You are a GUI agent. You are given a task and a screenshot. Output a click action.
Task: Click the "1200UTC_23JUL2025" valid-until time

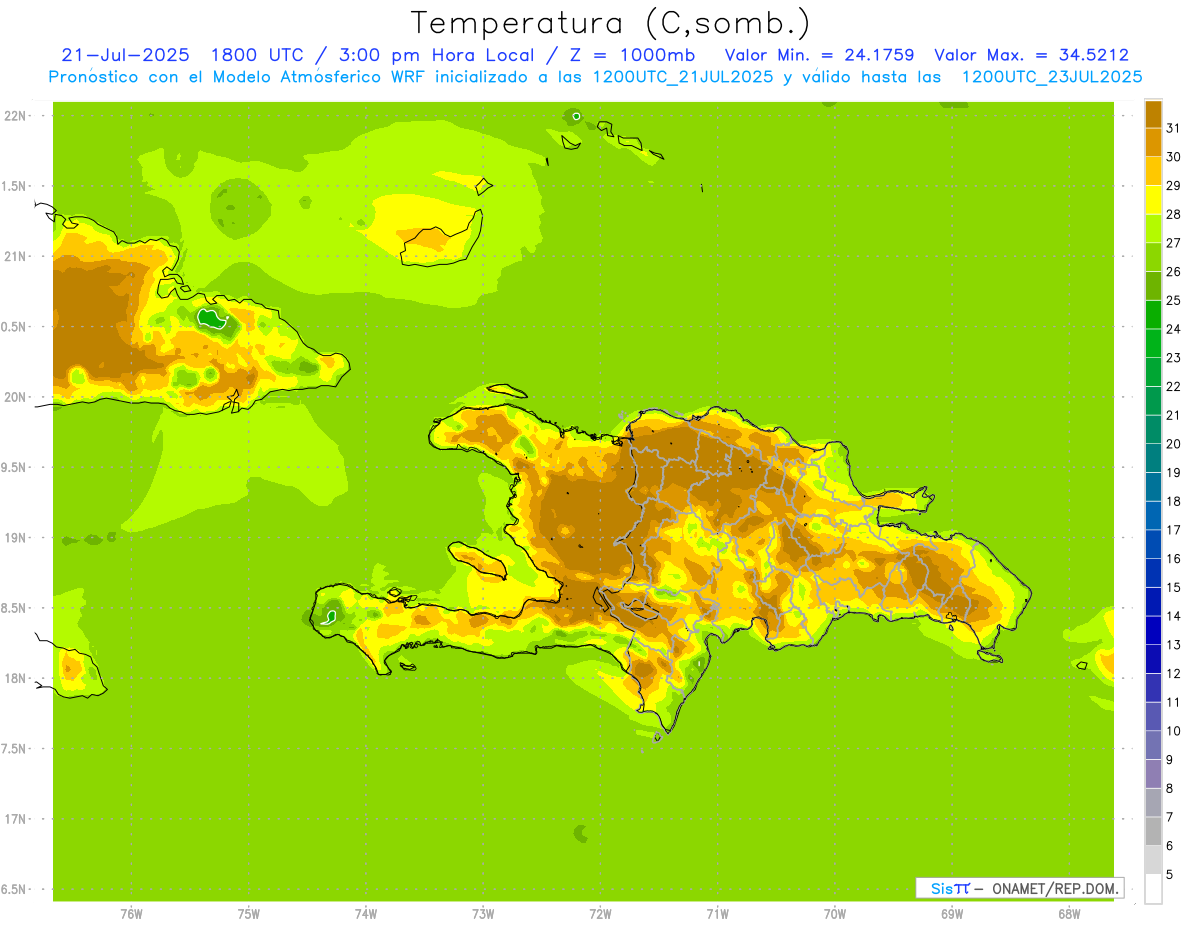click(1051, 77)
